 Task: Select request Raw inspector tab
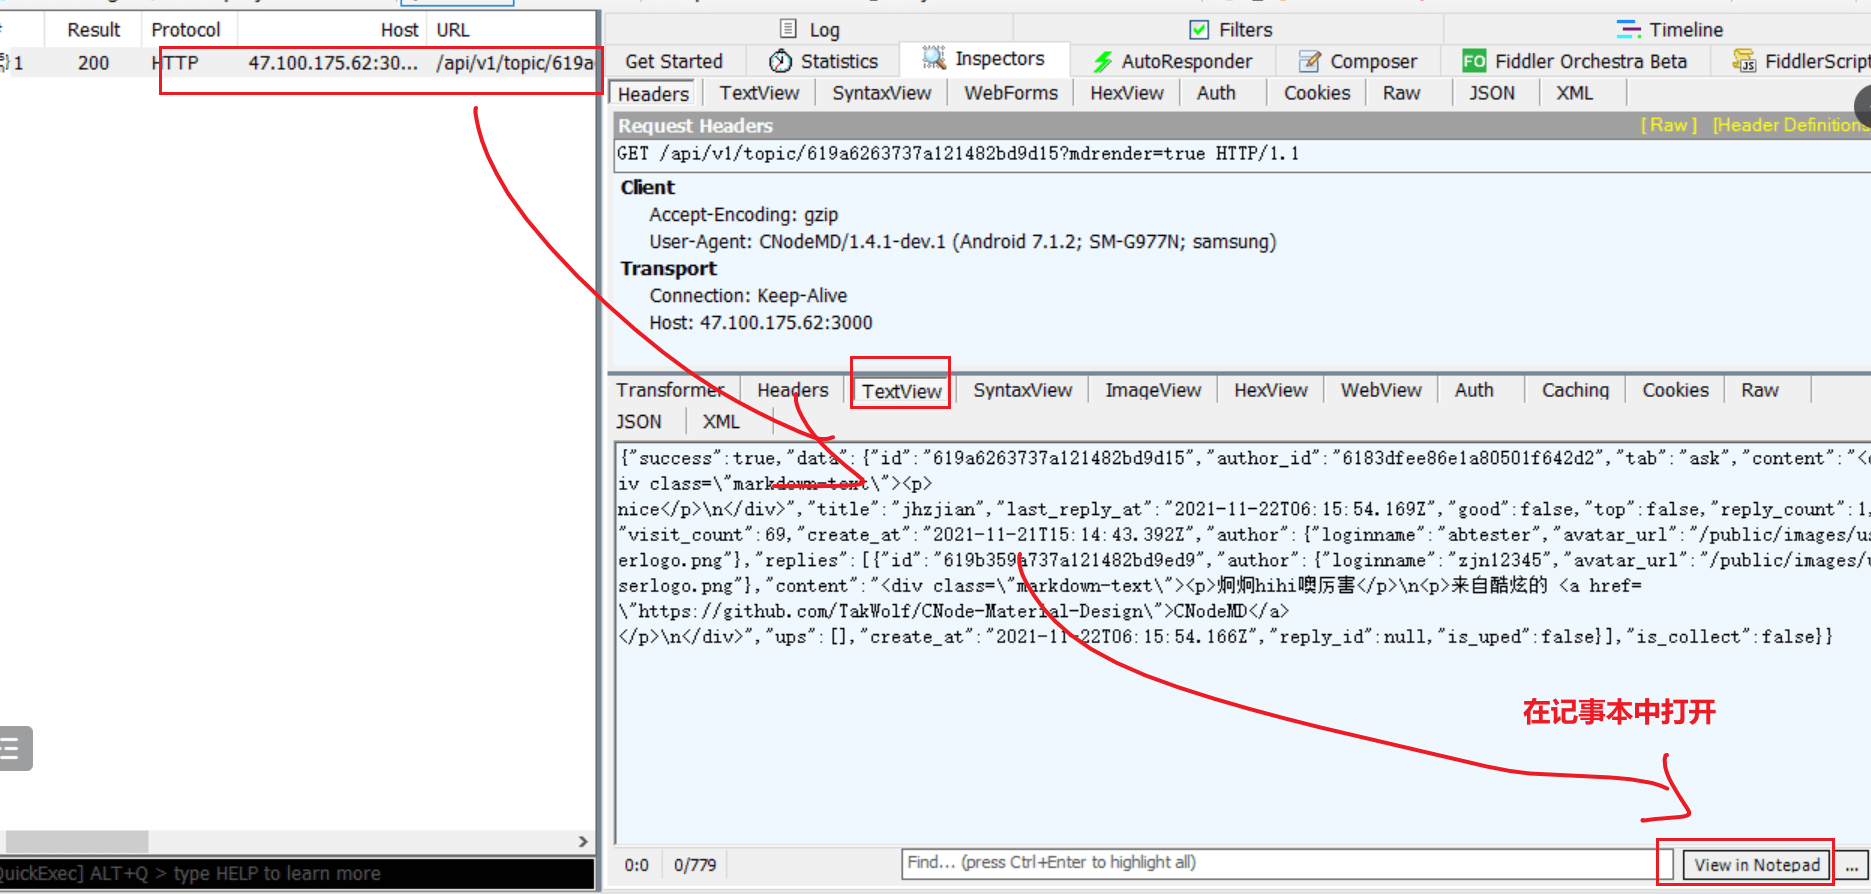[x=1401, y=93]
